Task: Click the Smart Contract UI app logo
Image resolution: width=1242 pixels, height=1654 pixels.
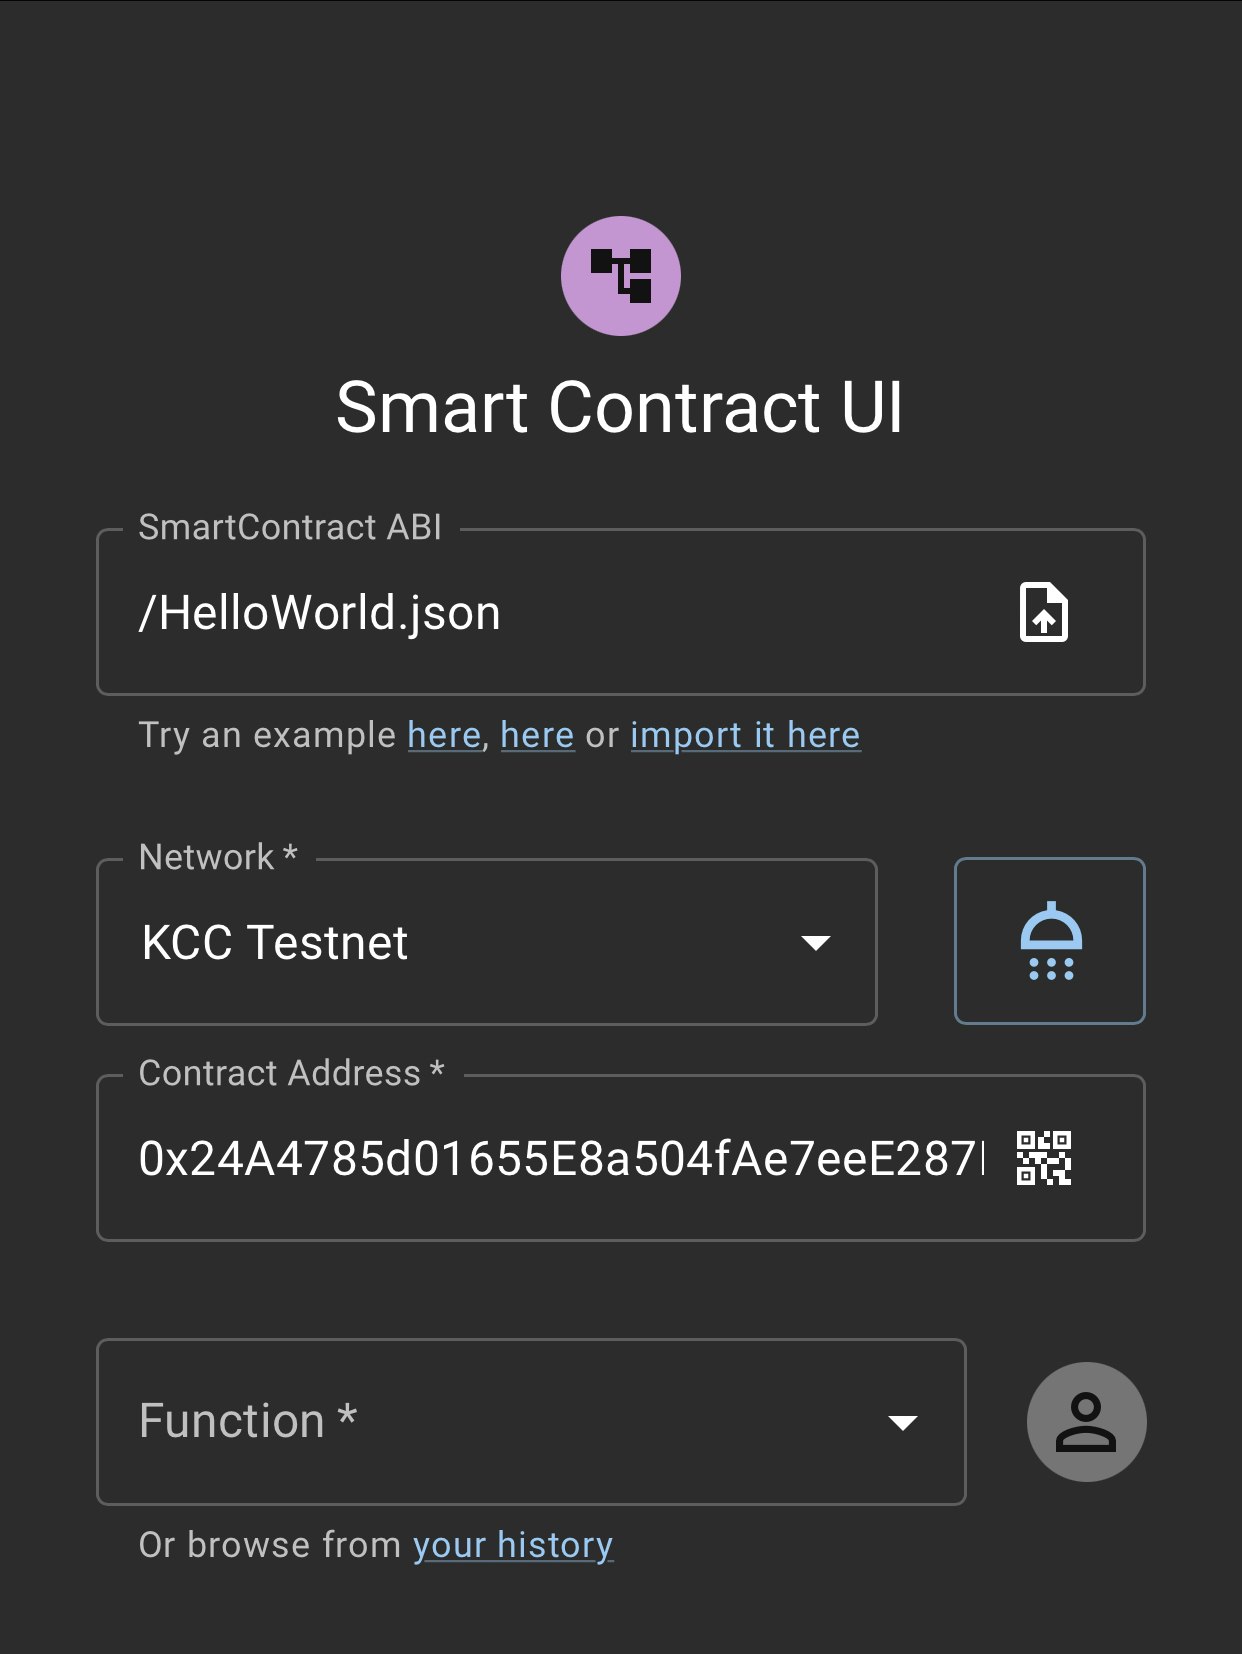Action: [x=621, y=275]
